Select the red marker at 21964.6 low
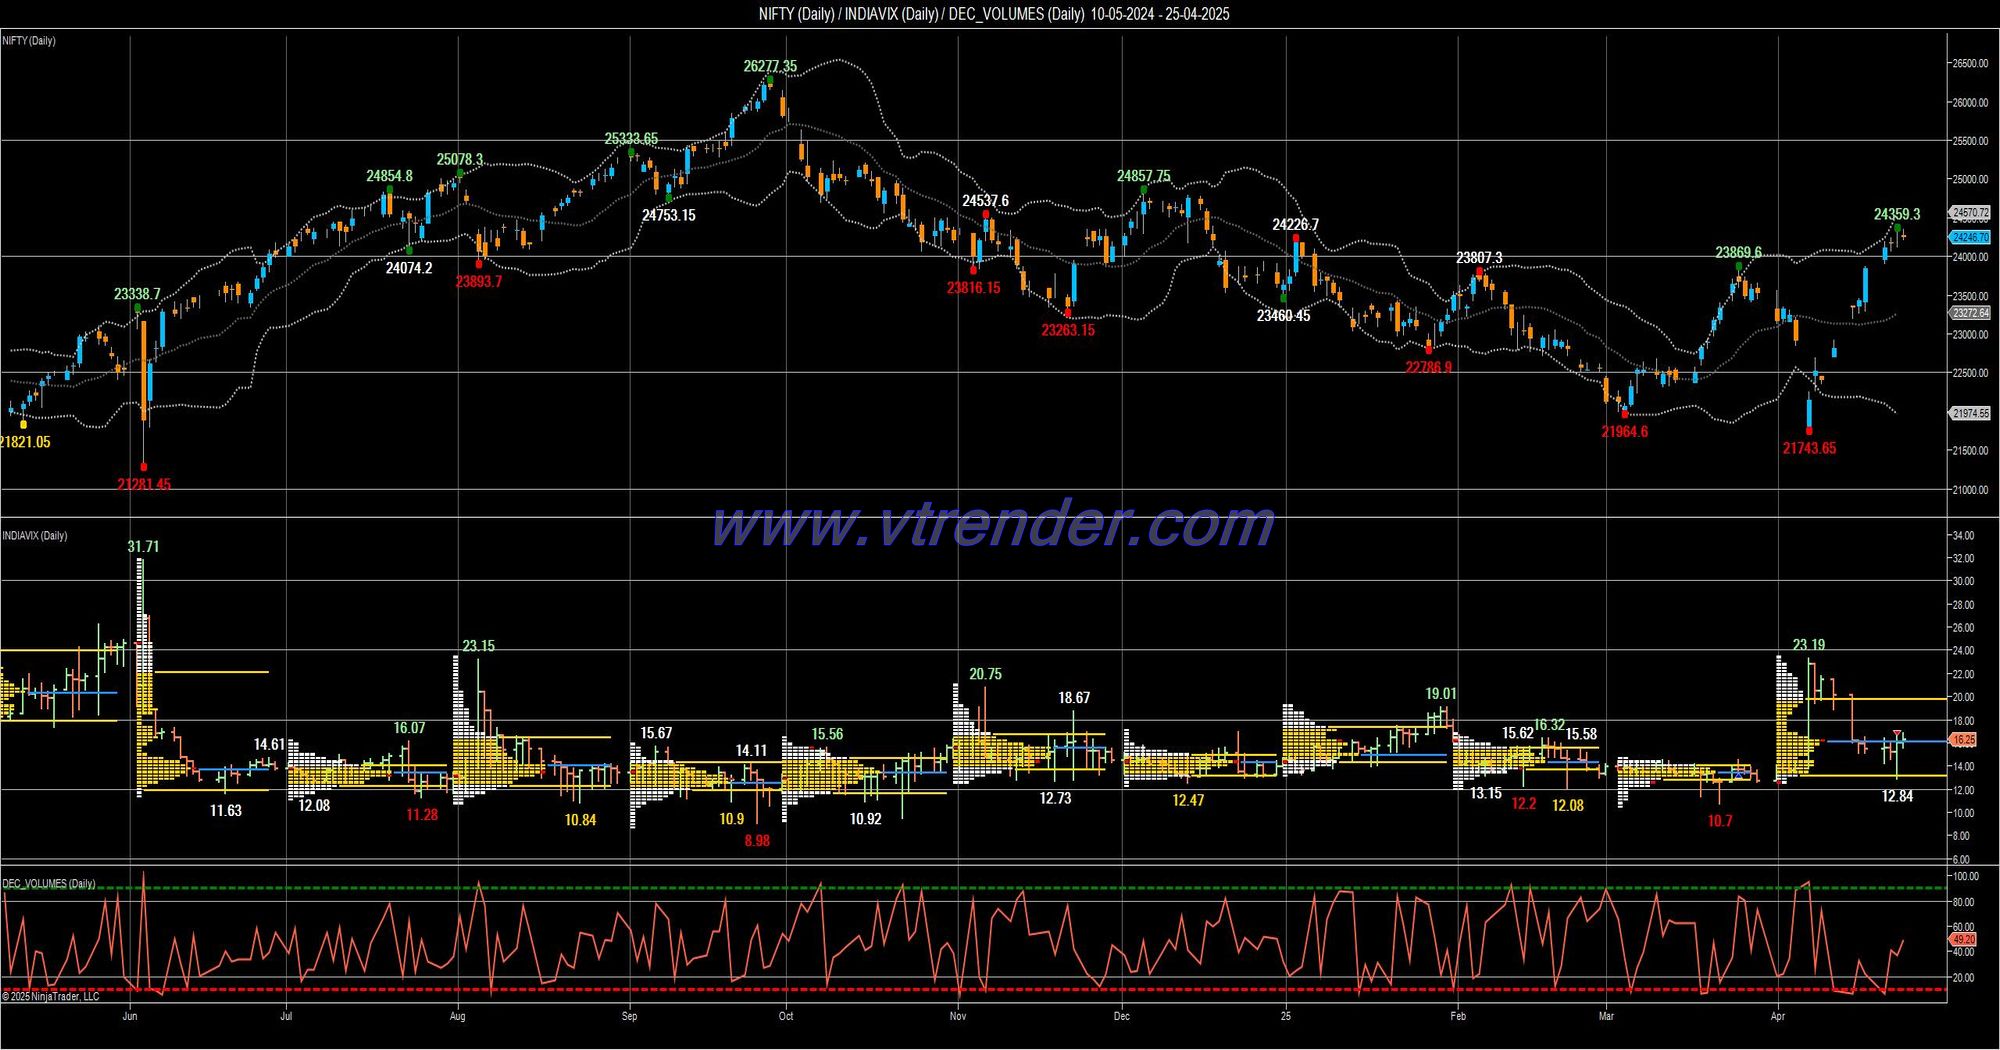Image resolution: width=2000 pixels, height=1050 pixels. pyautogui.click(x=1625, y=413)
